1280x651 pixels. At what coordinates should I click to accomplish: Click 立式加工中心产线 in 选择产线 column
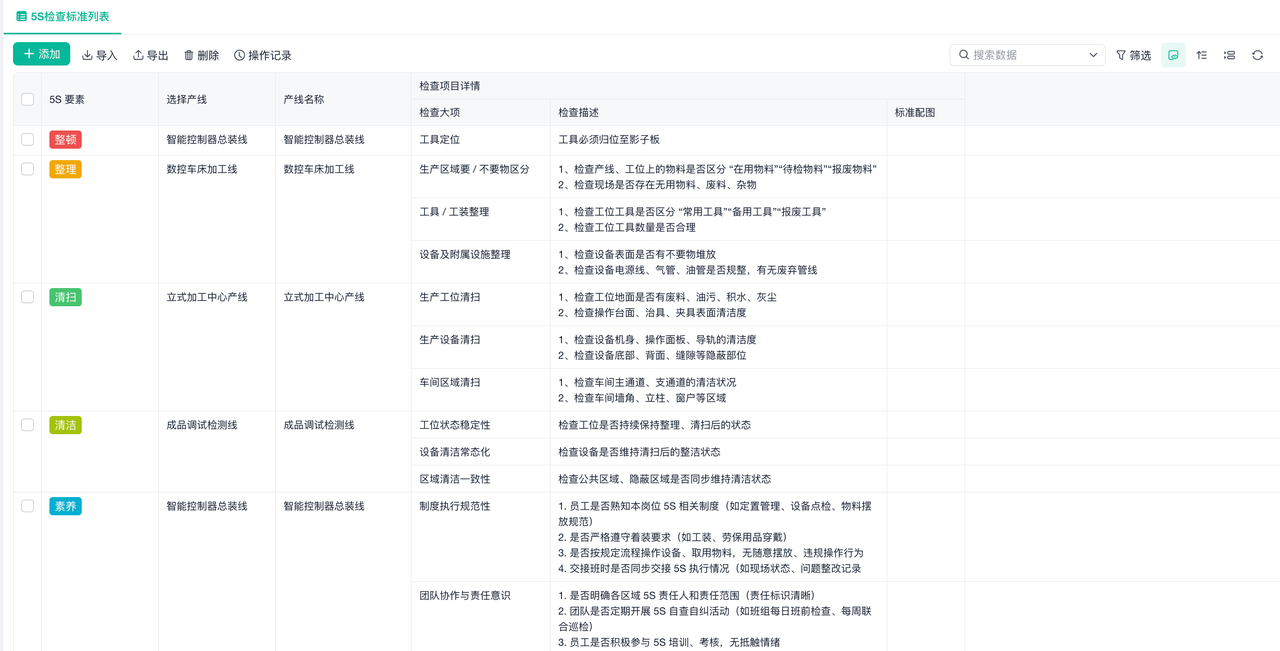(207, 297)
